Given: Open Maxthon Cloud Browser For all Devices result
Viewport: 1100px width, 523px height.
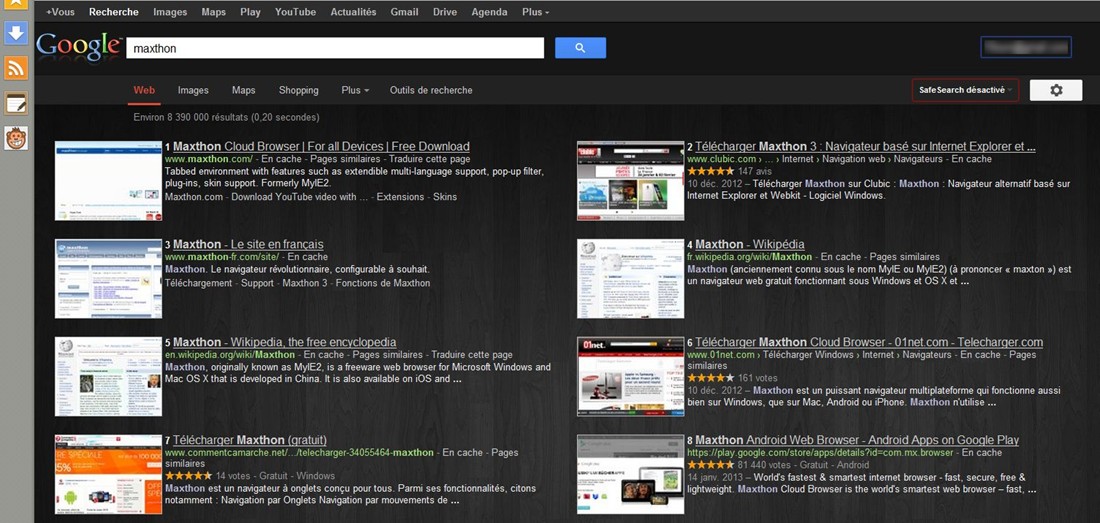Looking at the screenshot, I should click(321, 147).
